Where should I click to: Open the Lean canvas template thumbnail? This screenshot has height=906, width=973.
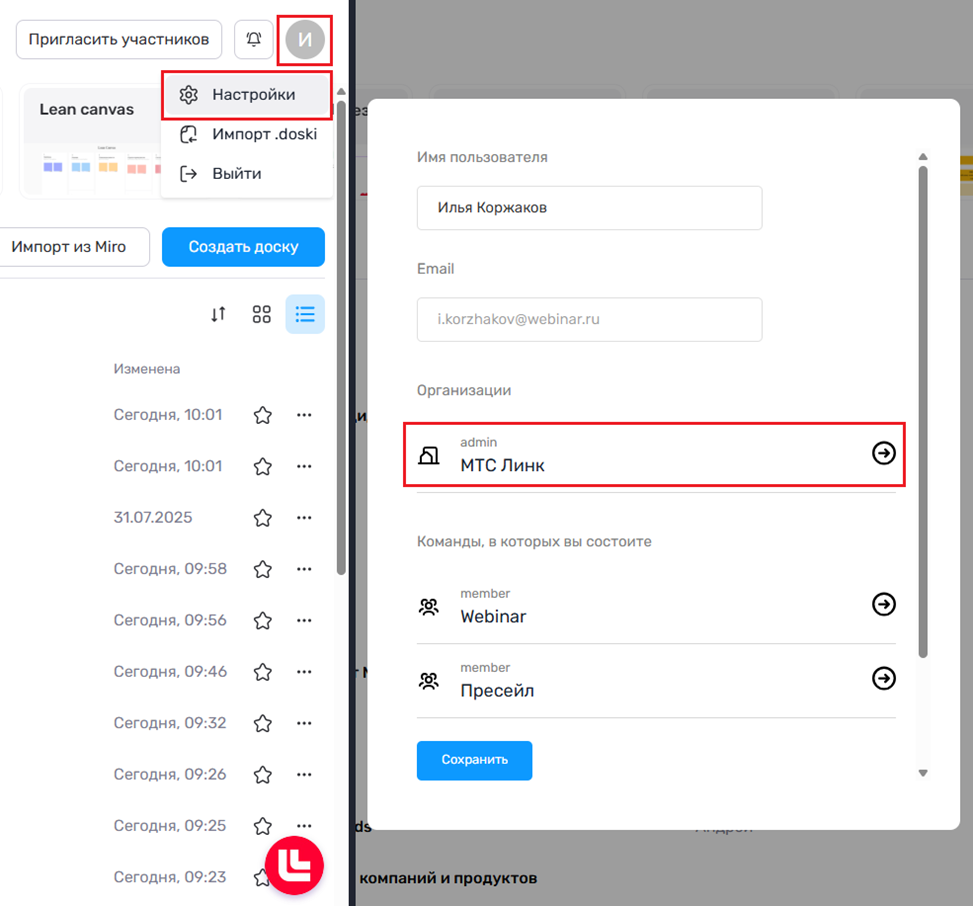[x=91, y=142]
